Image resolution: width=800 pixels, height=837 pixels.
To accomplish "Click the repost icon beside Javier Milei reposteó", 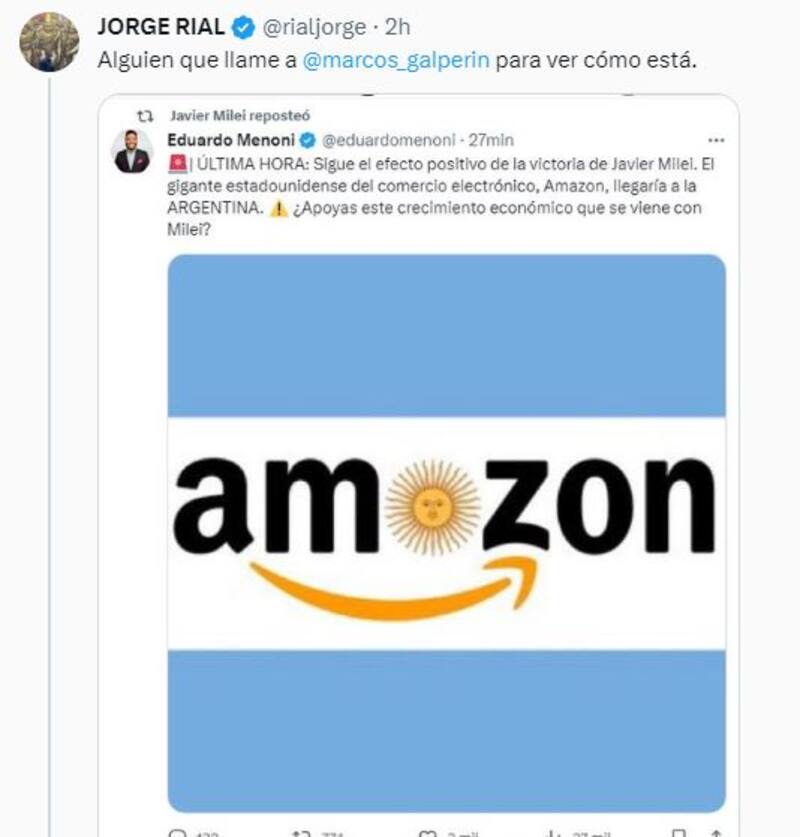I will (145, 115).
